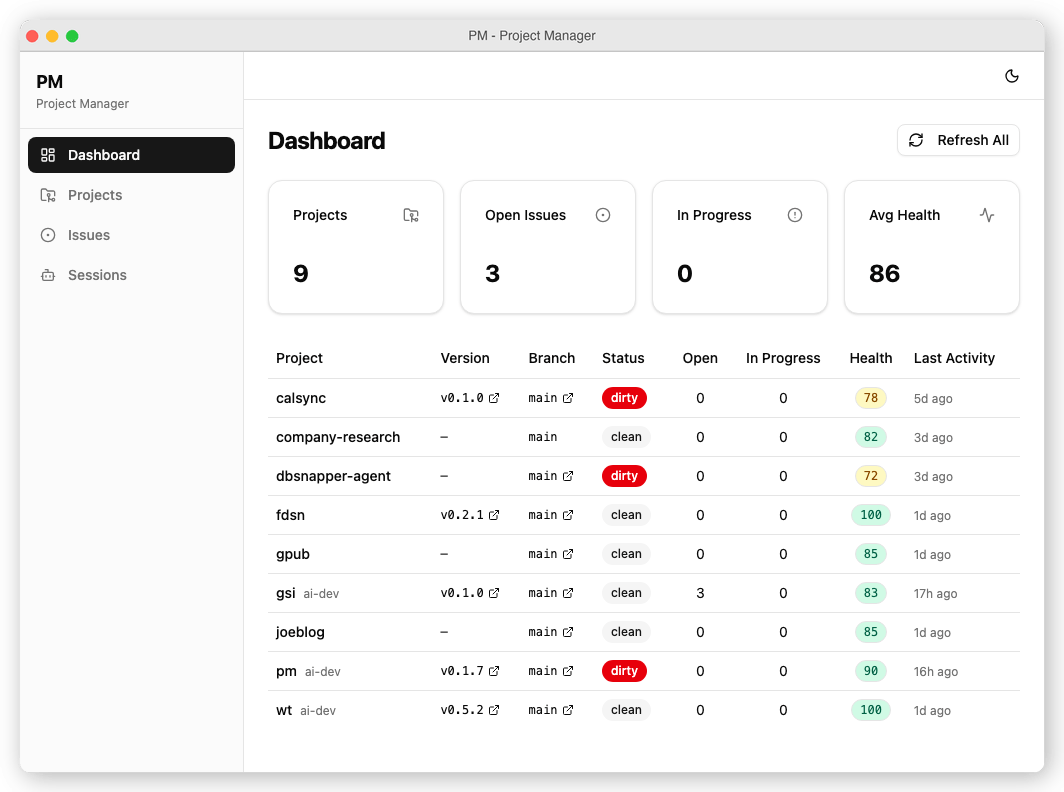Viewport: 1064px width, 792px height.
Task: Click the clock icon on the In Progress card
Action: point(794,215)
